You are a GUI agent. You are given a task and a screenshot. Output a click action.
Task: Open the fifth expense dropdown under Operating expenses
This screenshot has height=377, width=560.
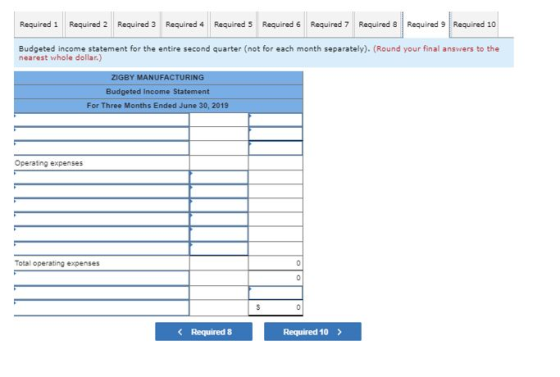click(x=101, y=233)
